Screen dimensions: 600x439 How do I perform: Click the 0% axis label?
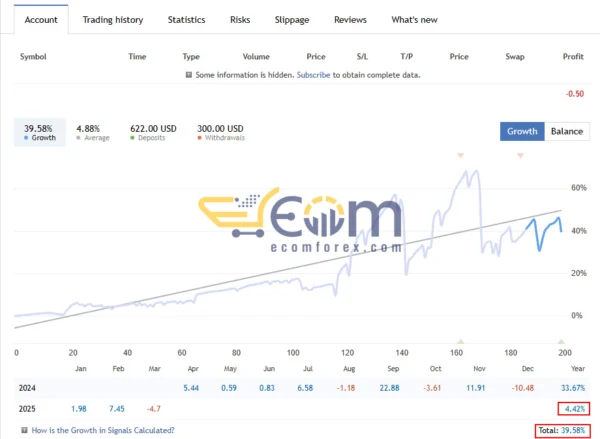coord(577,316)
